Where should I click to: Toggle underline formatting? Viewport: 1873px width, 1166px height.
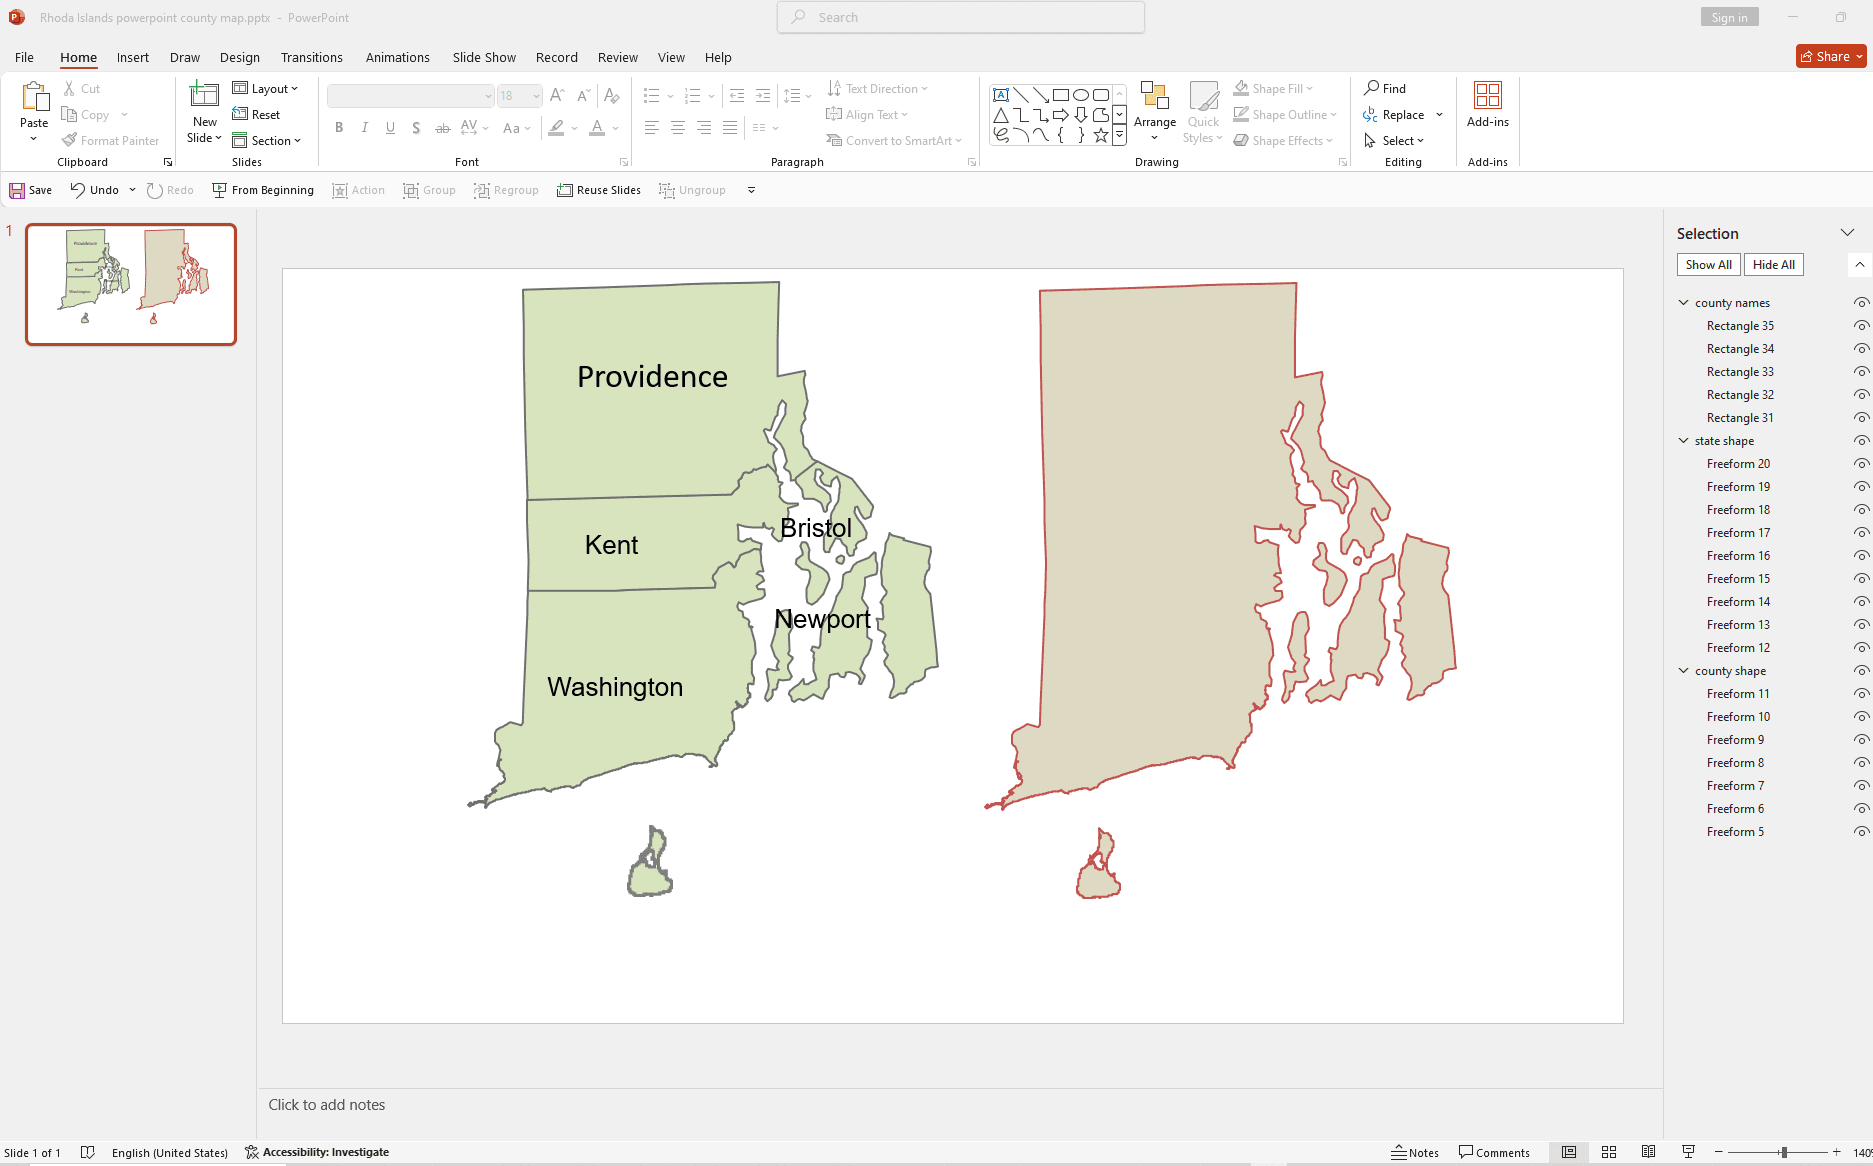[x=390, y=127]
